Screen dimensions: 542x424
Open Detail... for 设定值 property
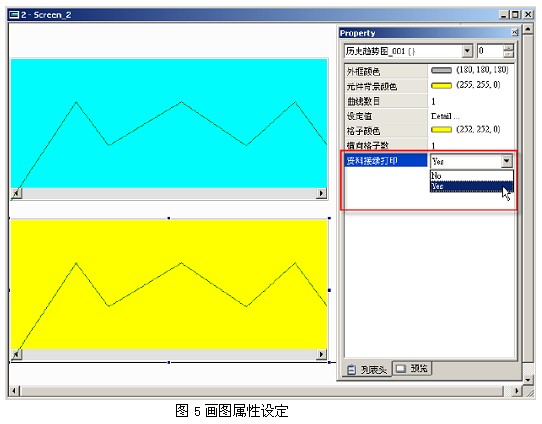coord(445,116)
